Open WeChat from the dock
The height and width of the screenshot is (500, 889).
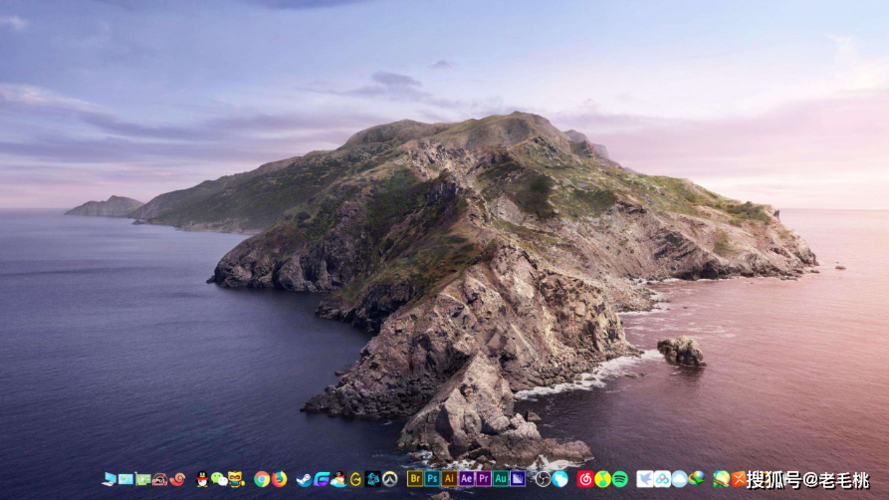[x=219, y=479]
